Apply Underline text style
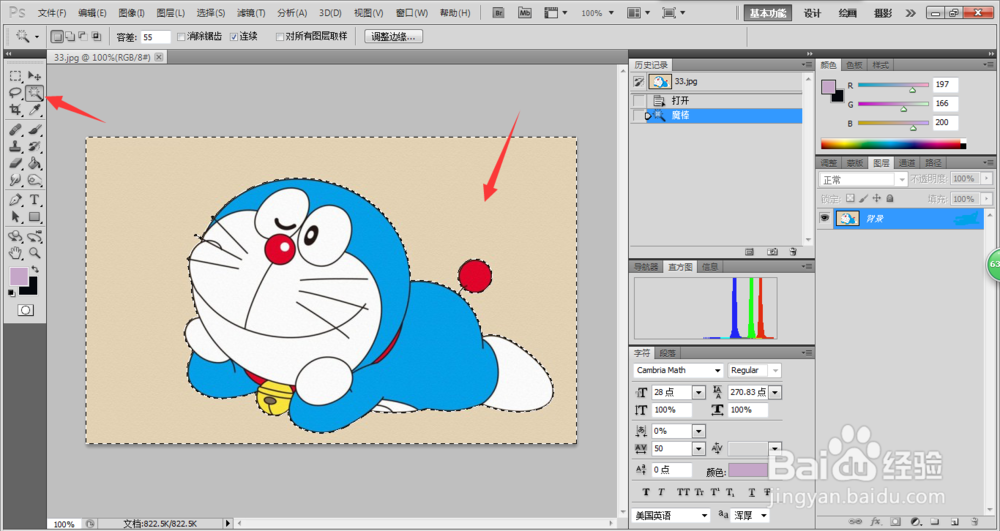1000x531 pixels. point(752,492)
